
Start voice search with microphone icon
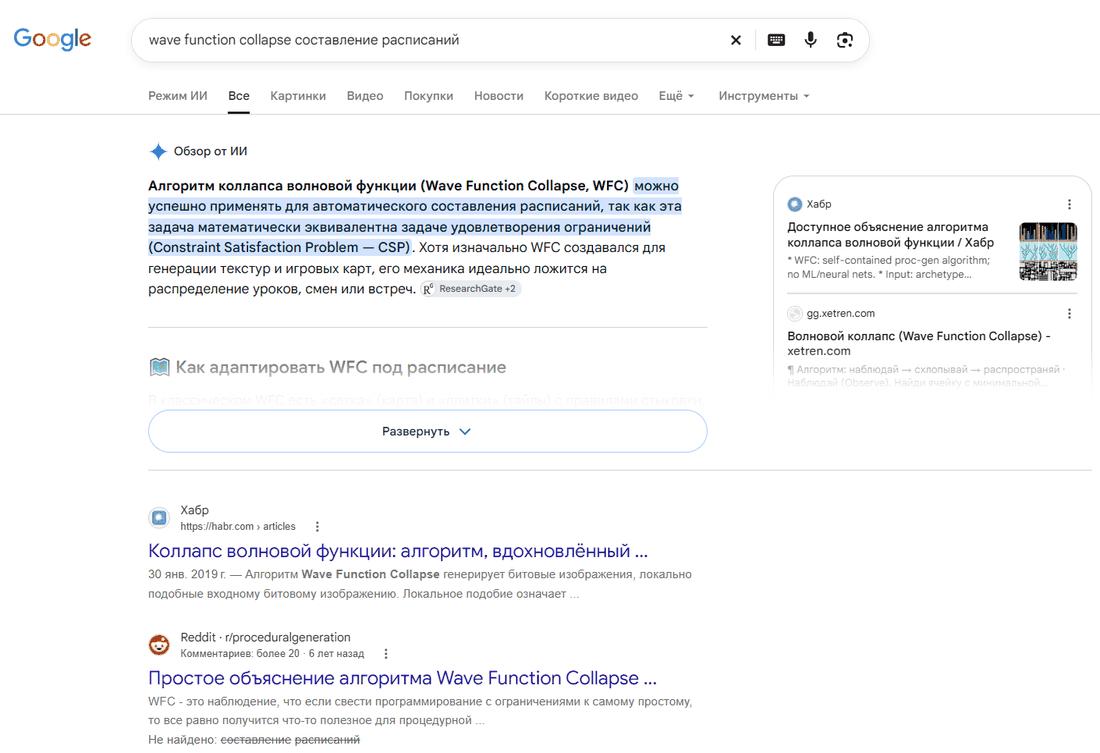pos(810,40)
